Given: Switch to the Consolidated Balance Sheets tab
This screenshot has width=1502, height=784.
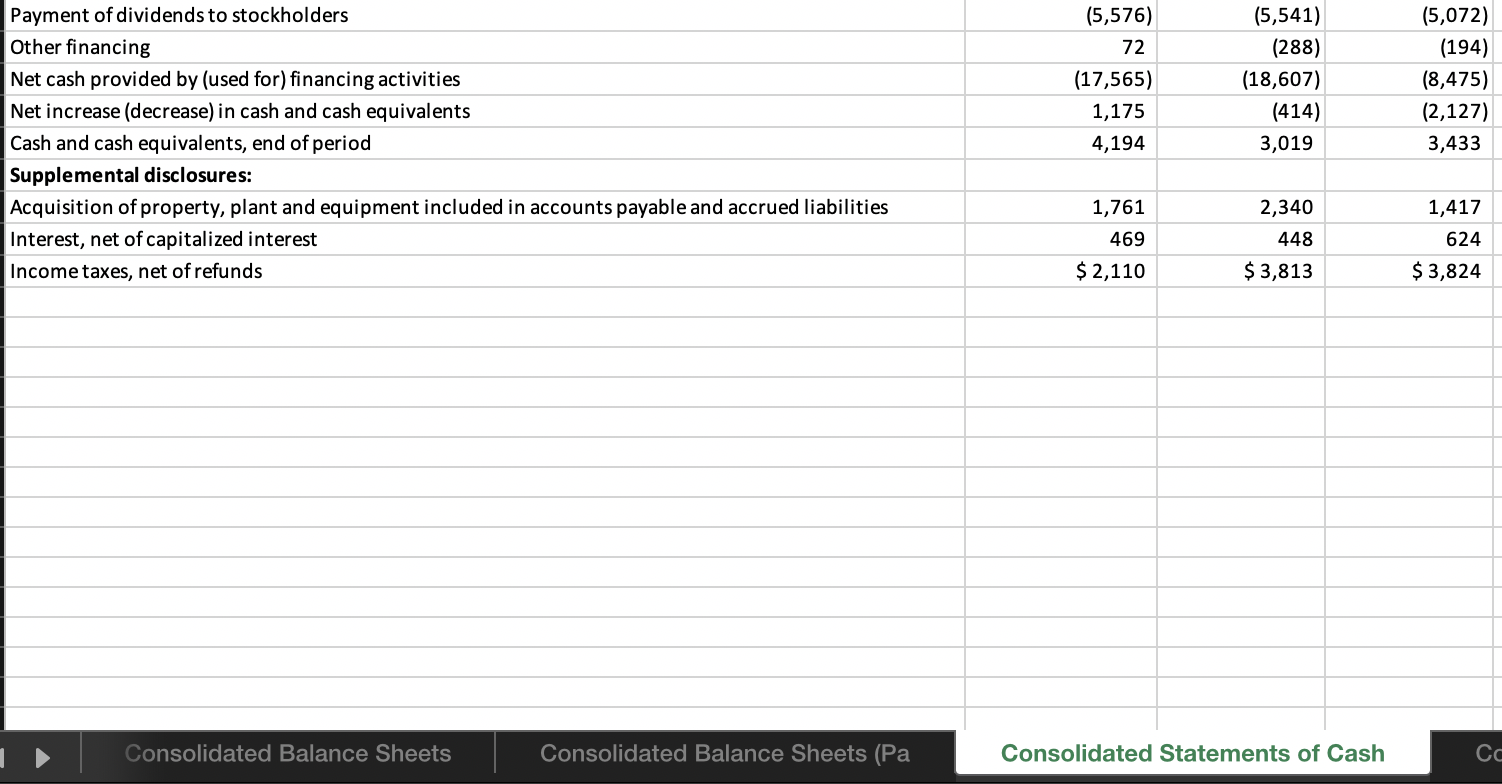Looking at the screenshot, I should pyautogui.click(x=287, y=753).
